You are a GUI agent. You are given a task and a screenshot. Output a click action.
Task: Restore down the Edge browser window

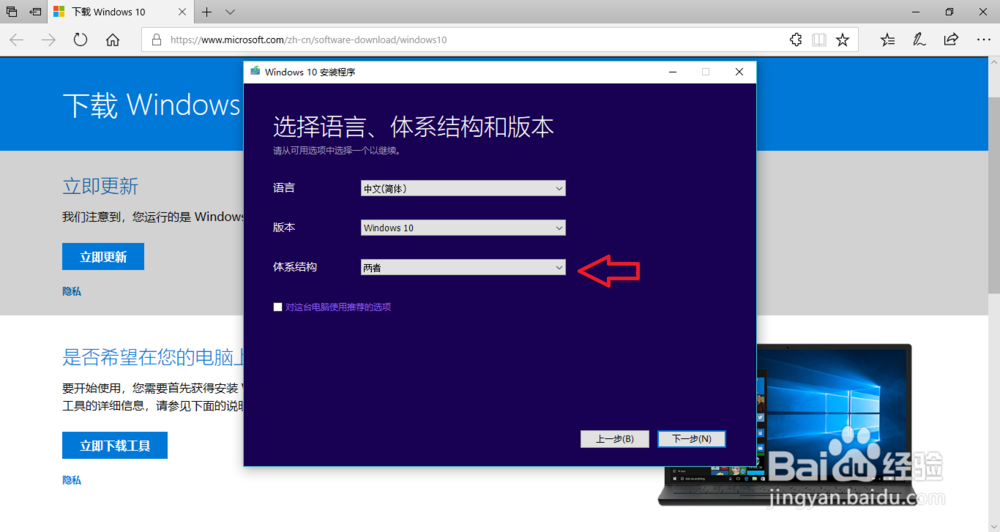[949, 11]
